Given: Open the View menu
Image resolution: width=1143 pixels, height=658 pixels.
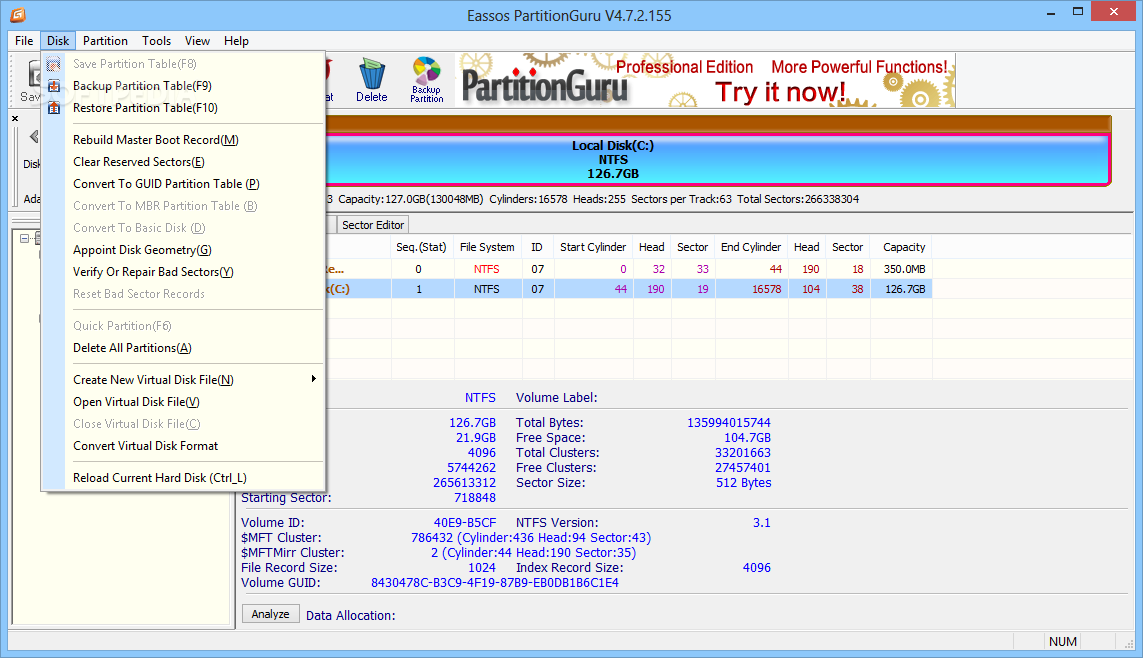Looking at the screenshot, I should 197,41.
